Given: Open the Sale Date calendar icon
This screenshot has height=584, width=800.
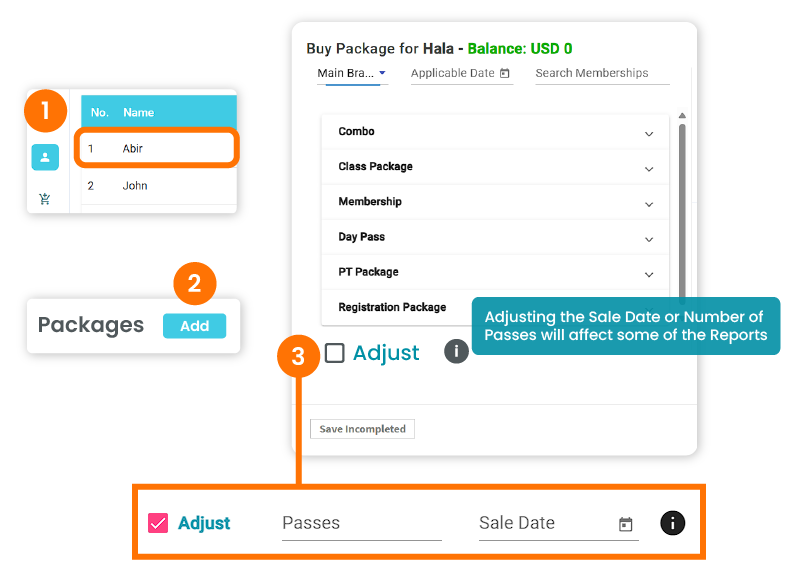Looking at the screenshot, I should (x=626, y=524).
